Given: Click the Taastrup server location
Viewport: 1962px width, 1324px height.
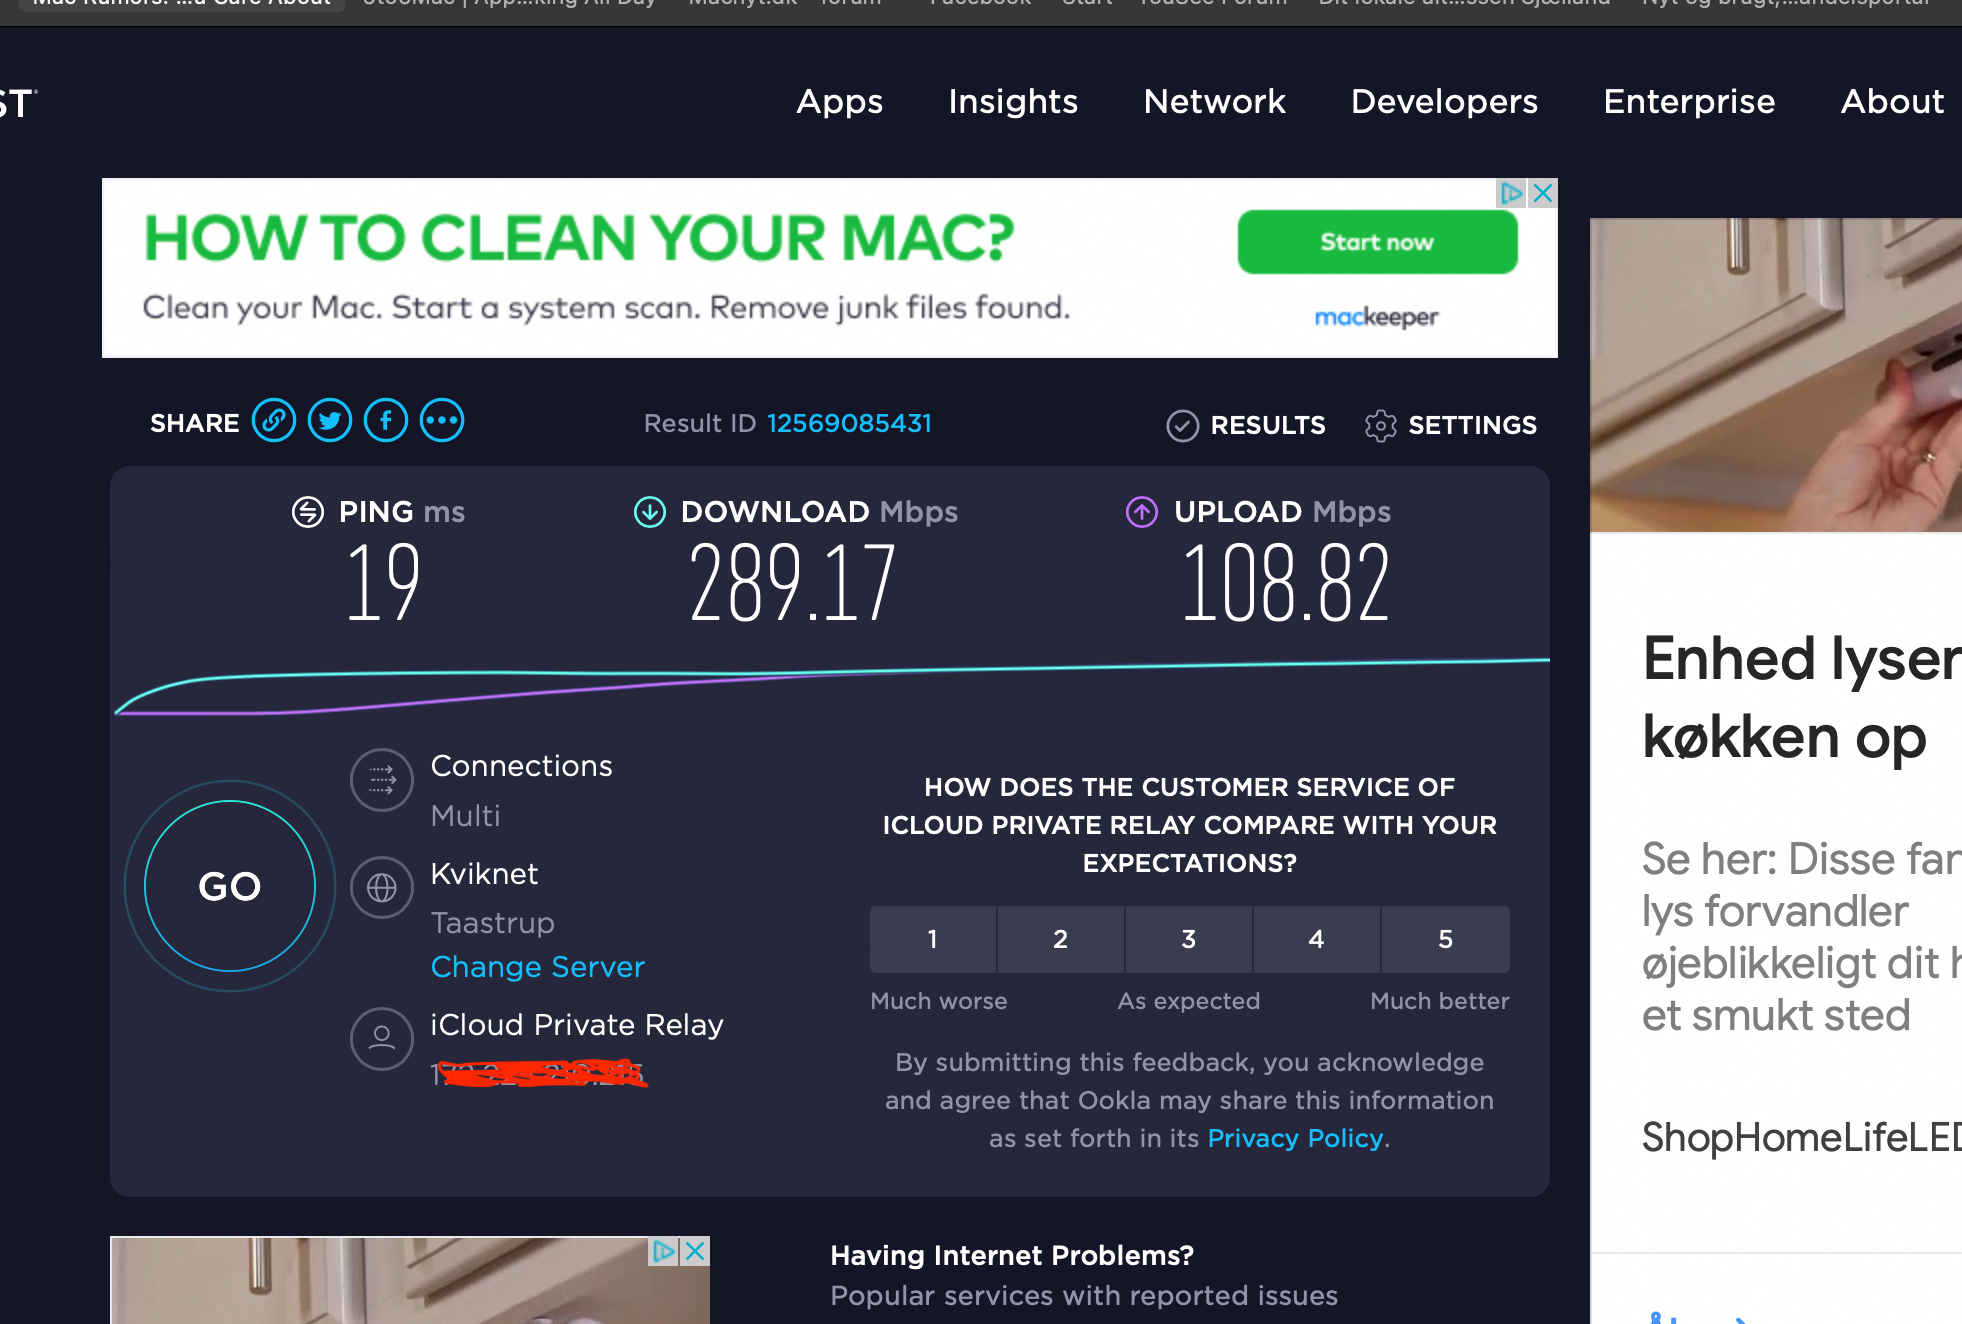Looking at the screenshot, I should (492, 923).
